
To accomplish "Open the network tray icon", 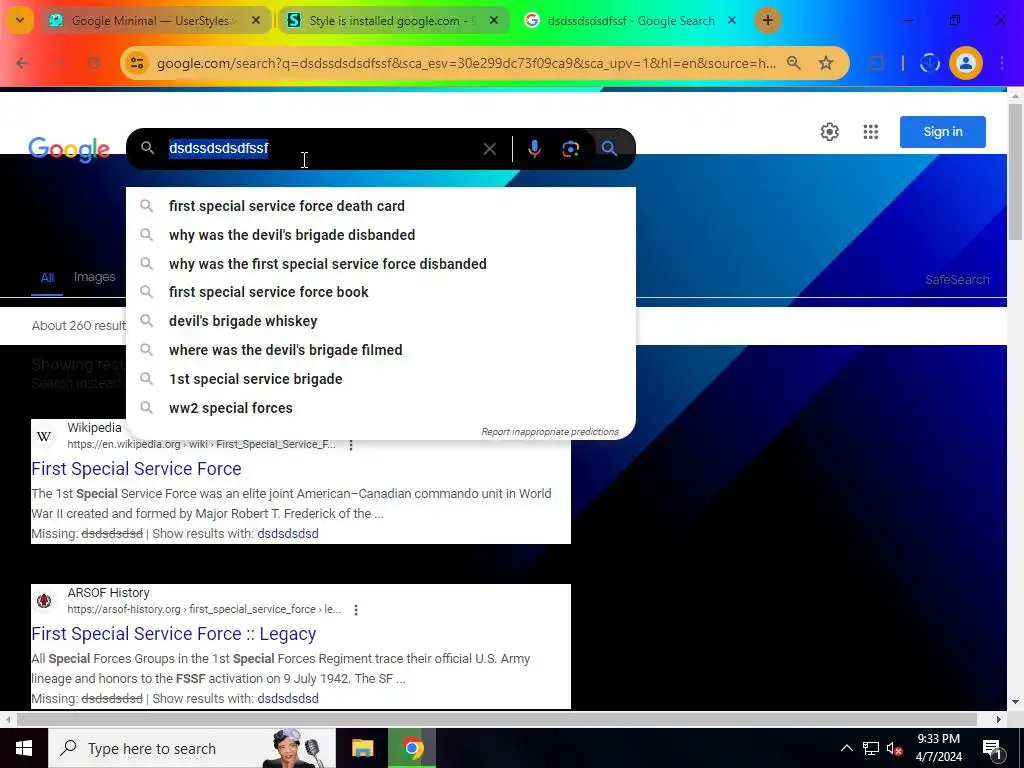I will (871, 748).
